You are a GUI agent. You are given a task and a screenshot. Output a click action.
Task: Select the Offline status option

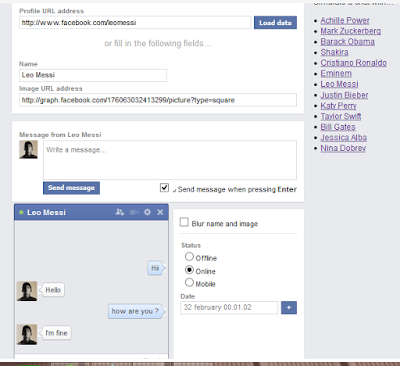189,257
